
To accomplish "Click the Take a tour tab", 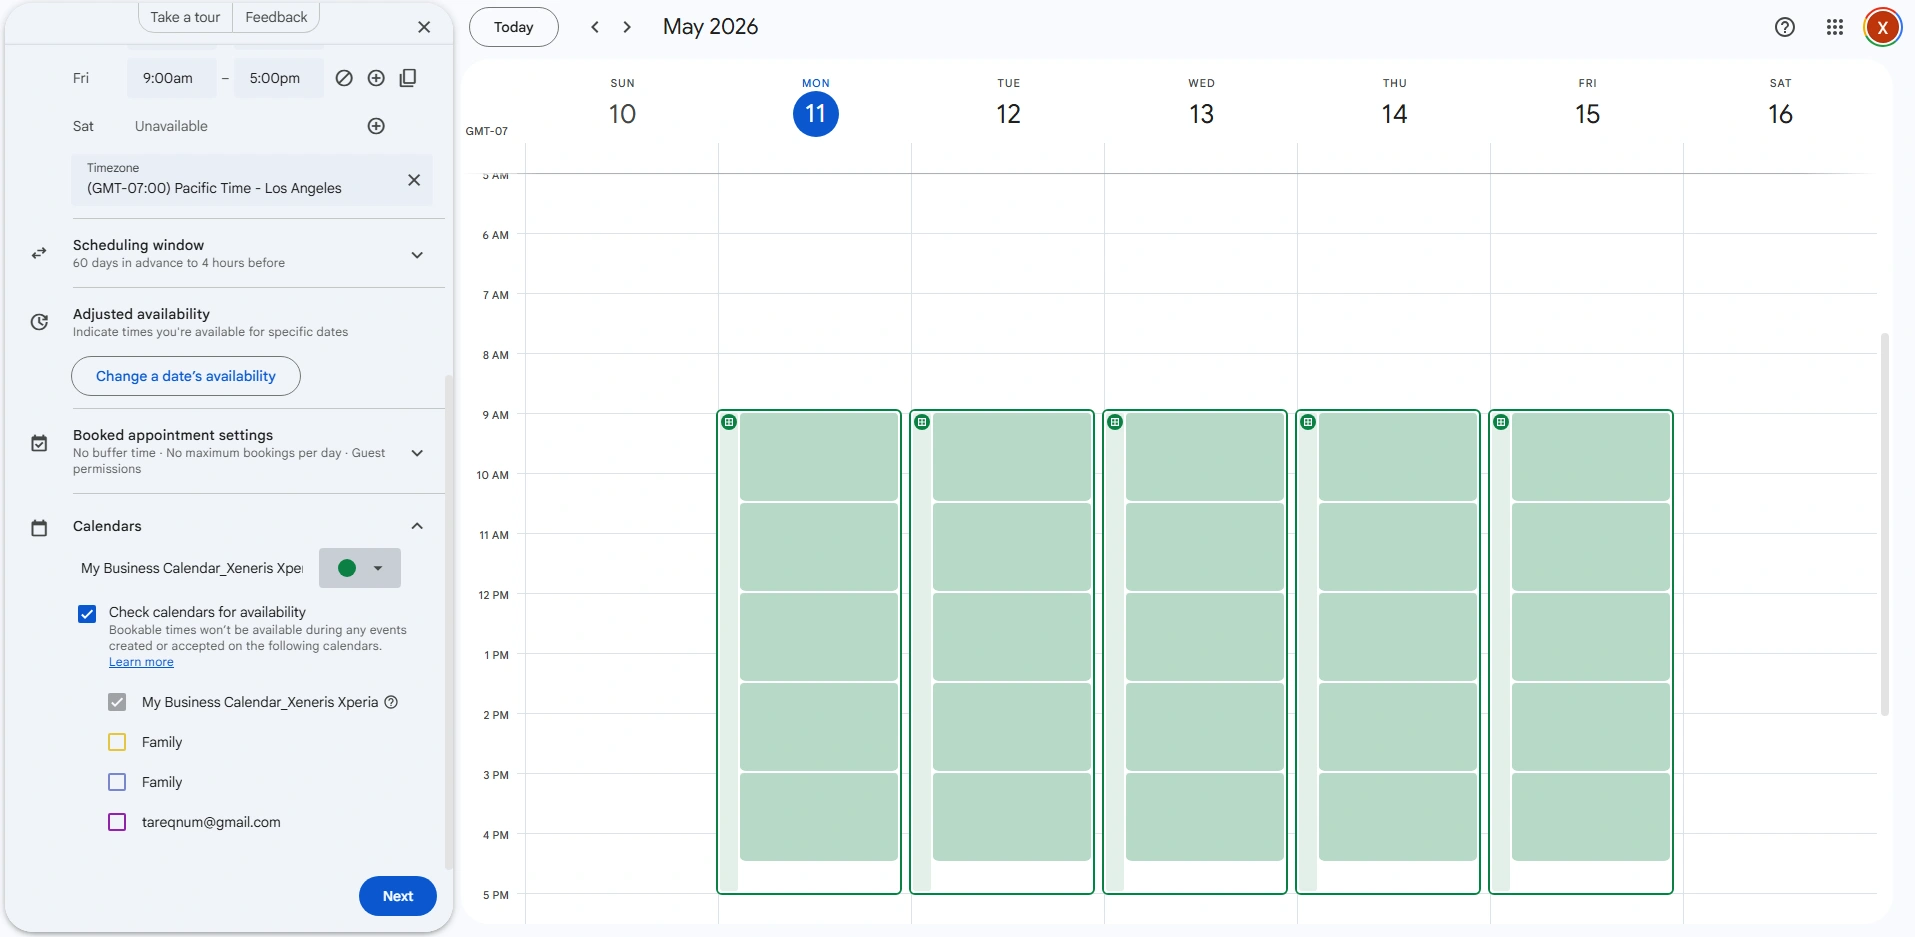I will [185, 17].
